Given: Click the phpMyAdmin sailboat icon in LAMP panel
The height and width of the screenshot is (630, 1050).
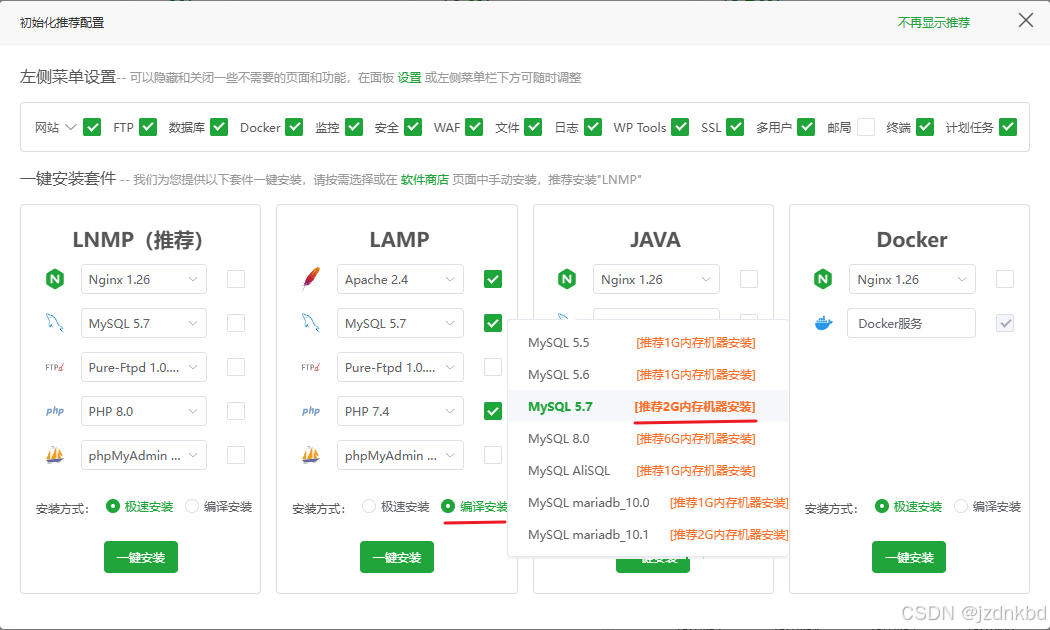Looking at the screenshot, I should point(311,455).
